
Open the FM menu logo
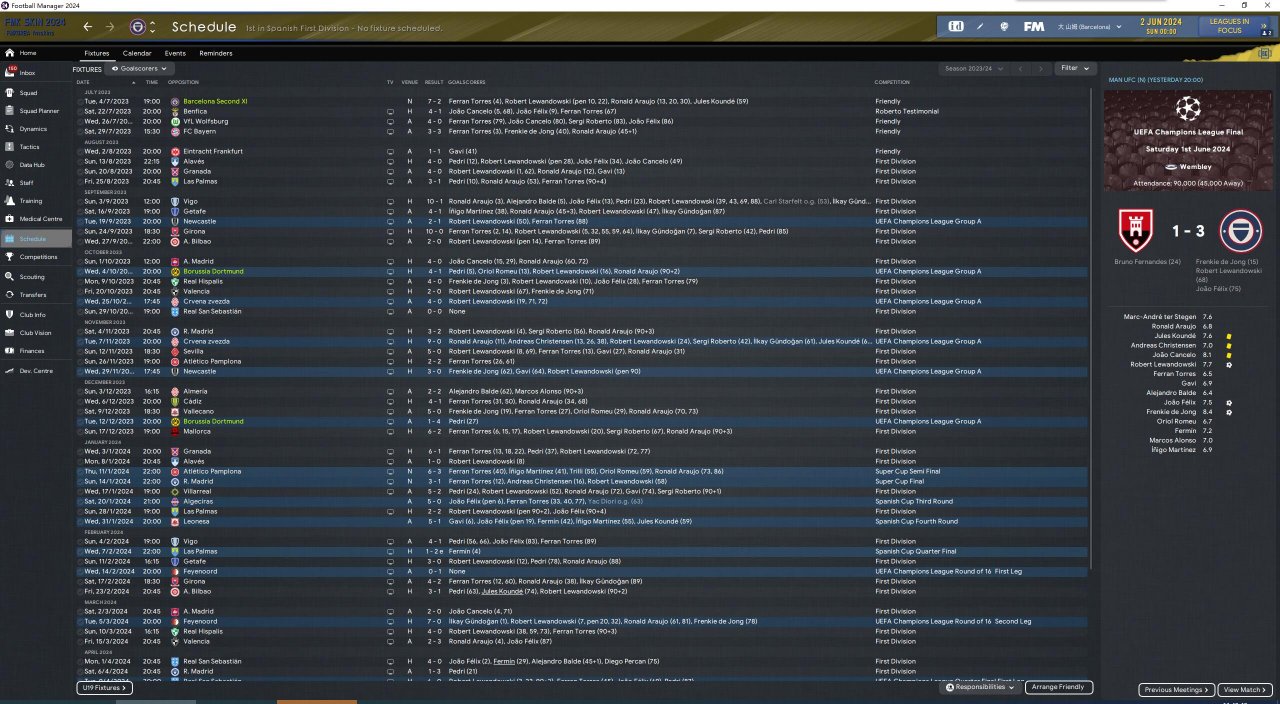click(1033, 26)
